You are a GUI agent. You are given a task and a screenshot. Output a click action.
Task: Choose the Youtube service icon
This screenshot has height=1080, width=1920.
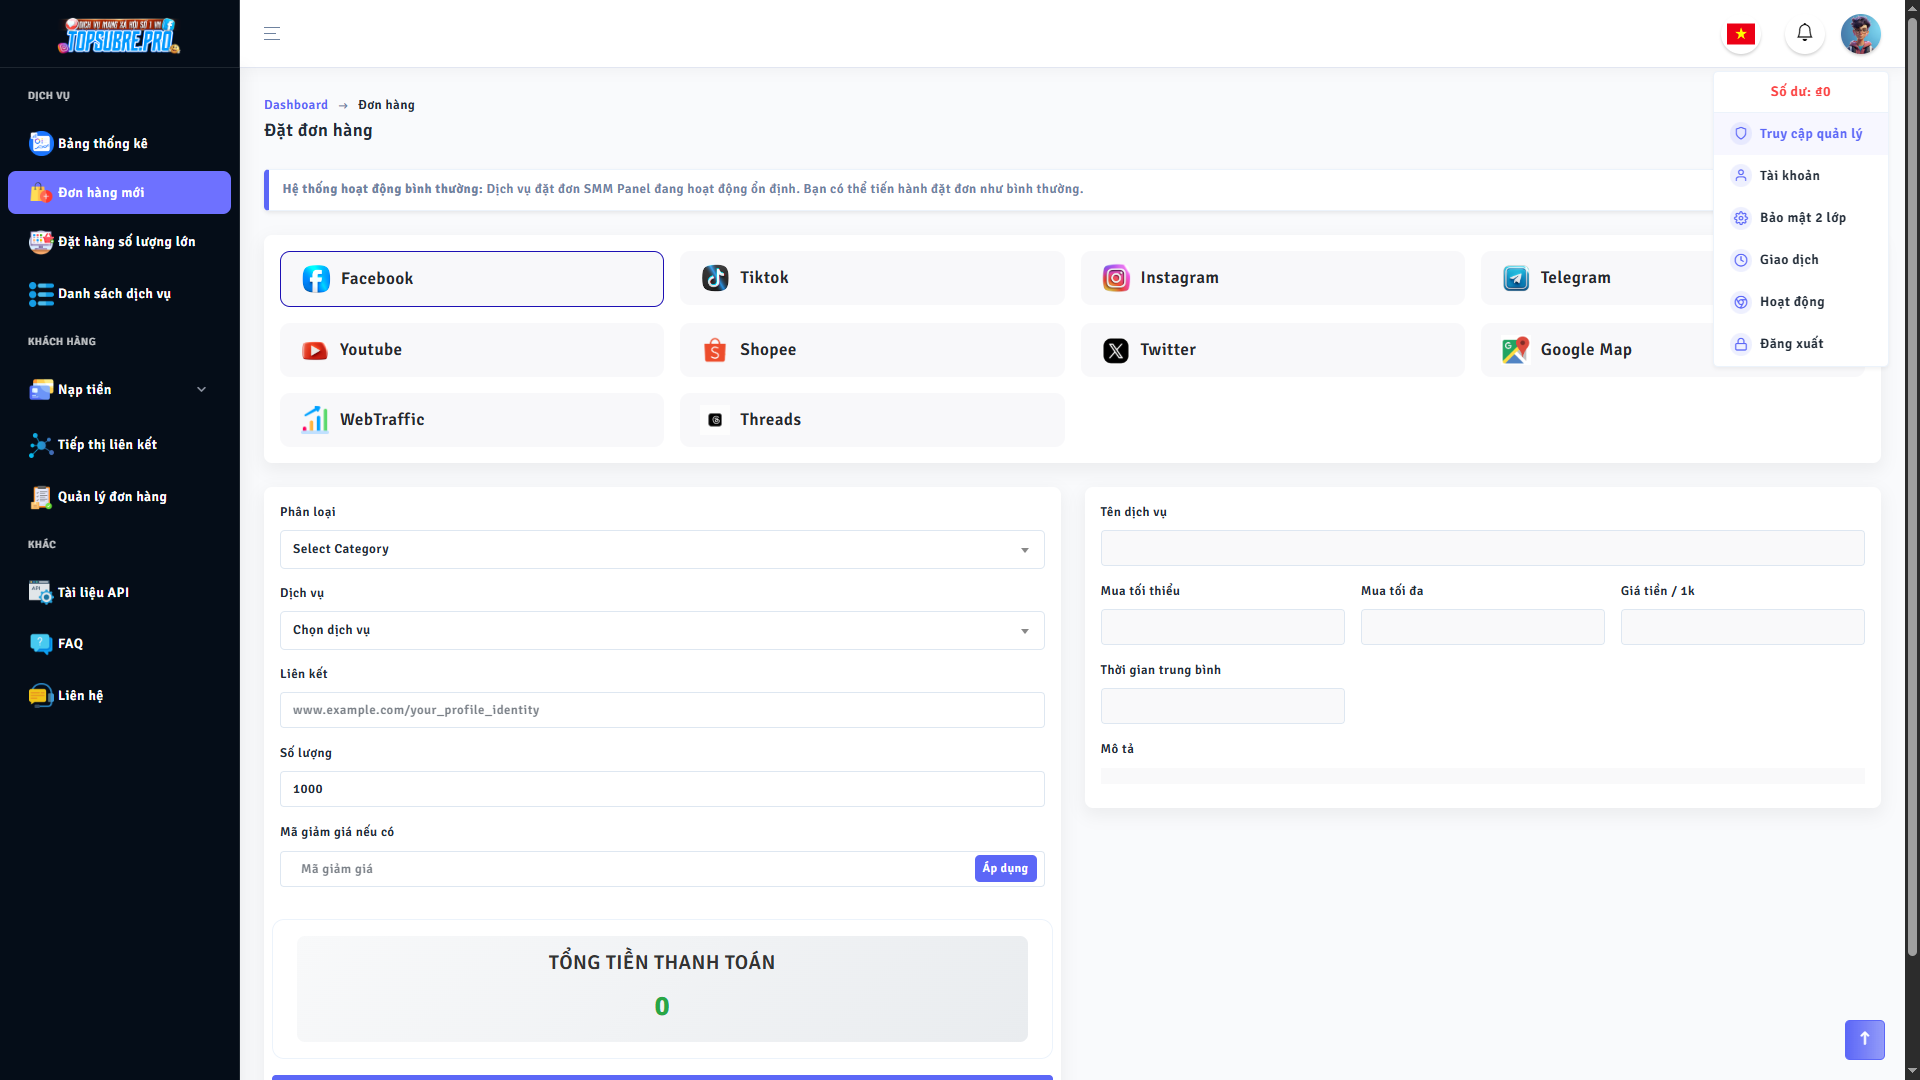click(x=315, y=350)
